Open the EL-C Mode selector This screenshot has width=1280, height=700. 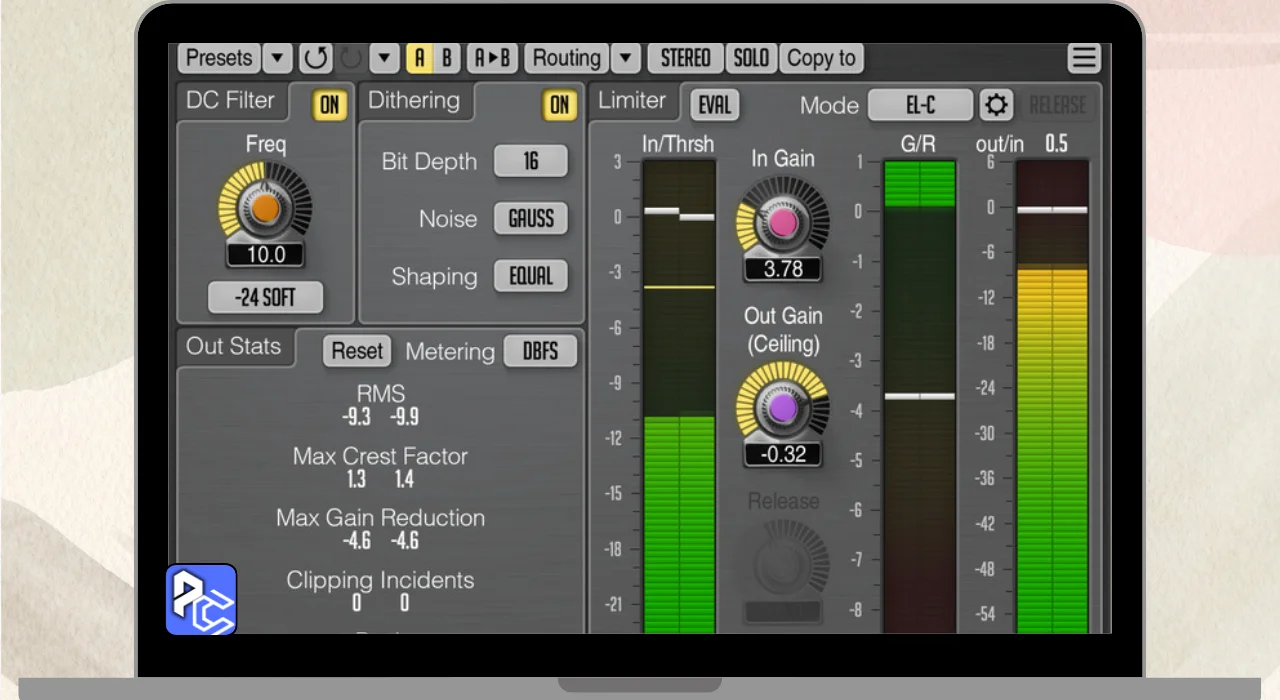(x=919, y=105)
